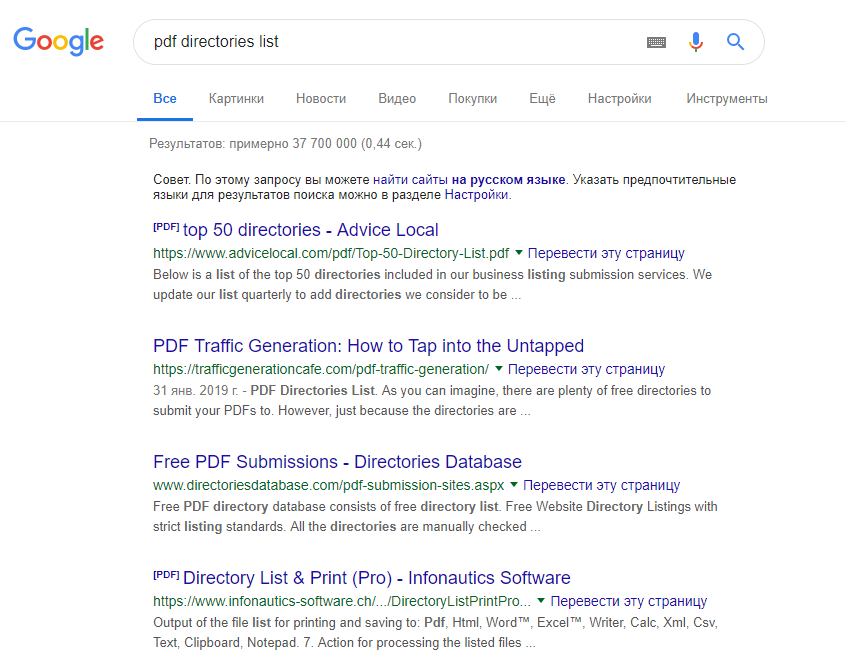Expand dropdown arrow next to trafficgenerationcafe.com URL

point(499,369)
